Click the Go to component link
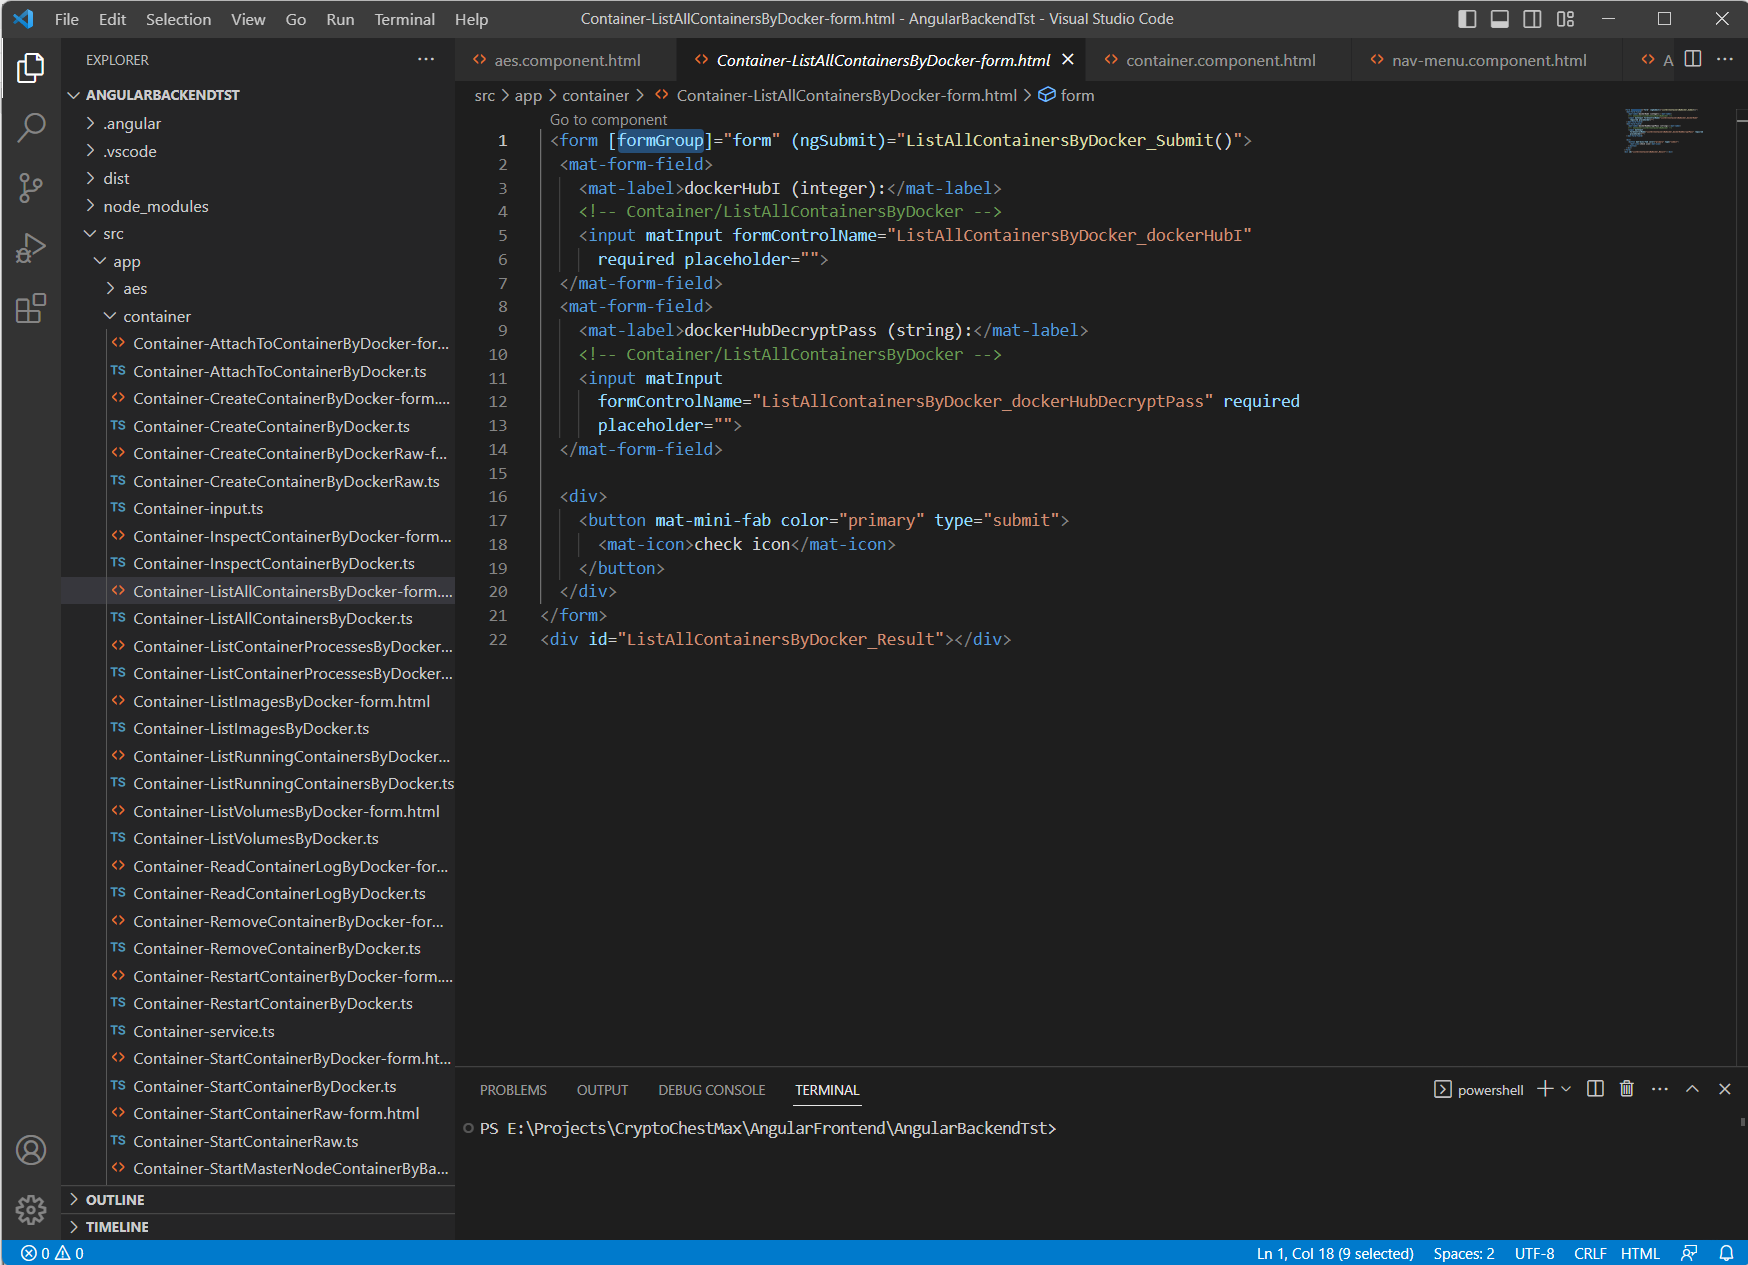 click(608, 120)
